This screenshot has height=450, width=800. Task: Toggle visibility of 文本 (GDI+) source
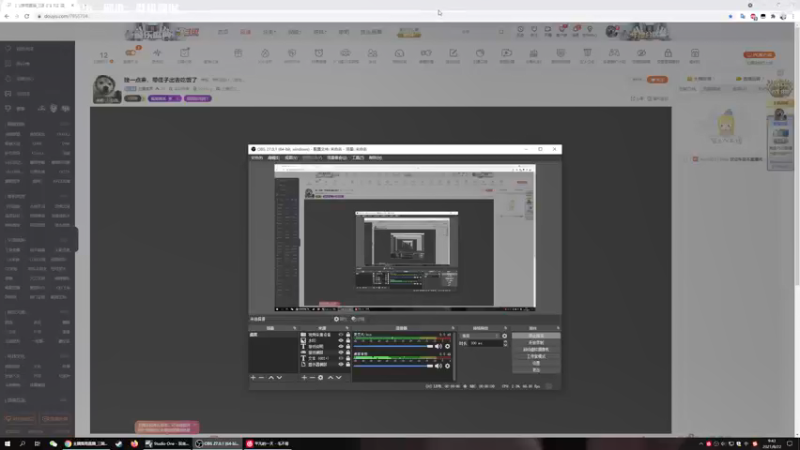tap(341, 358)
